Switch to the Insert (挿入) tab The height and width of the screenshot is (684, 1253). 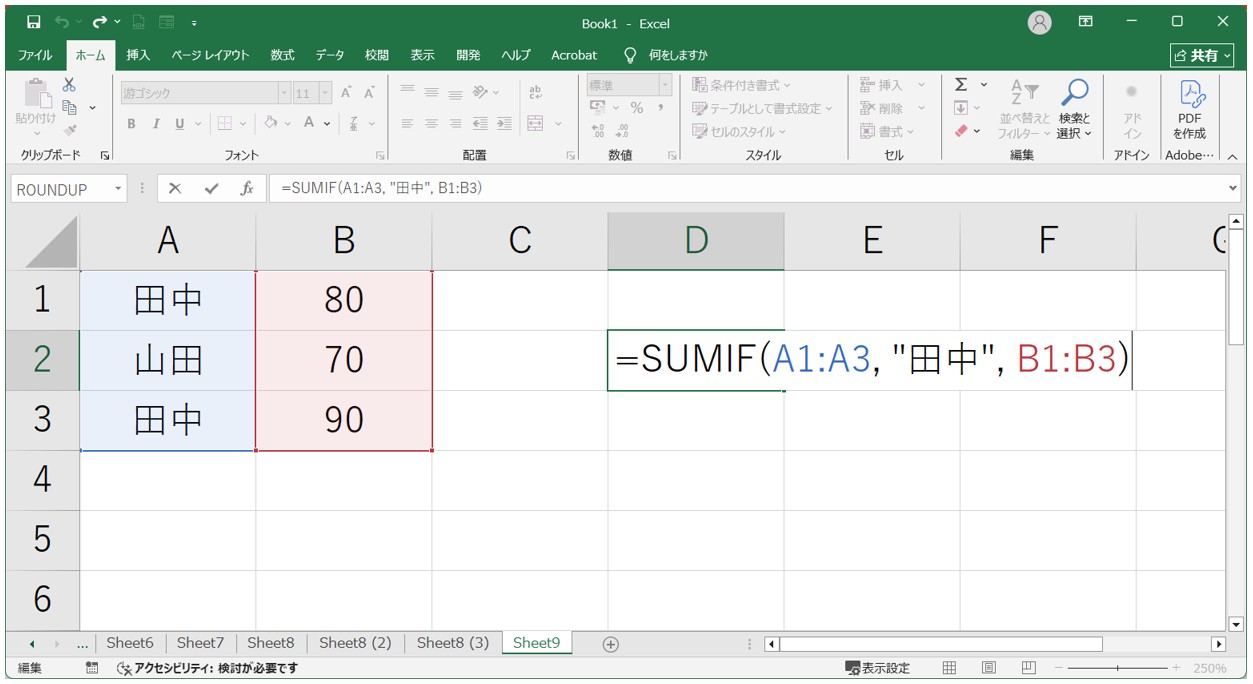139,55
